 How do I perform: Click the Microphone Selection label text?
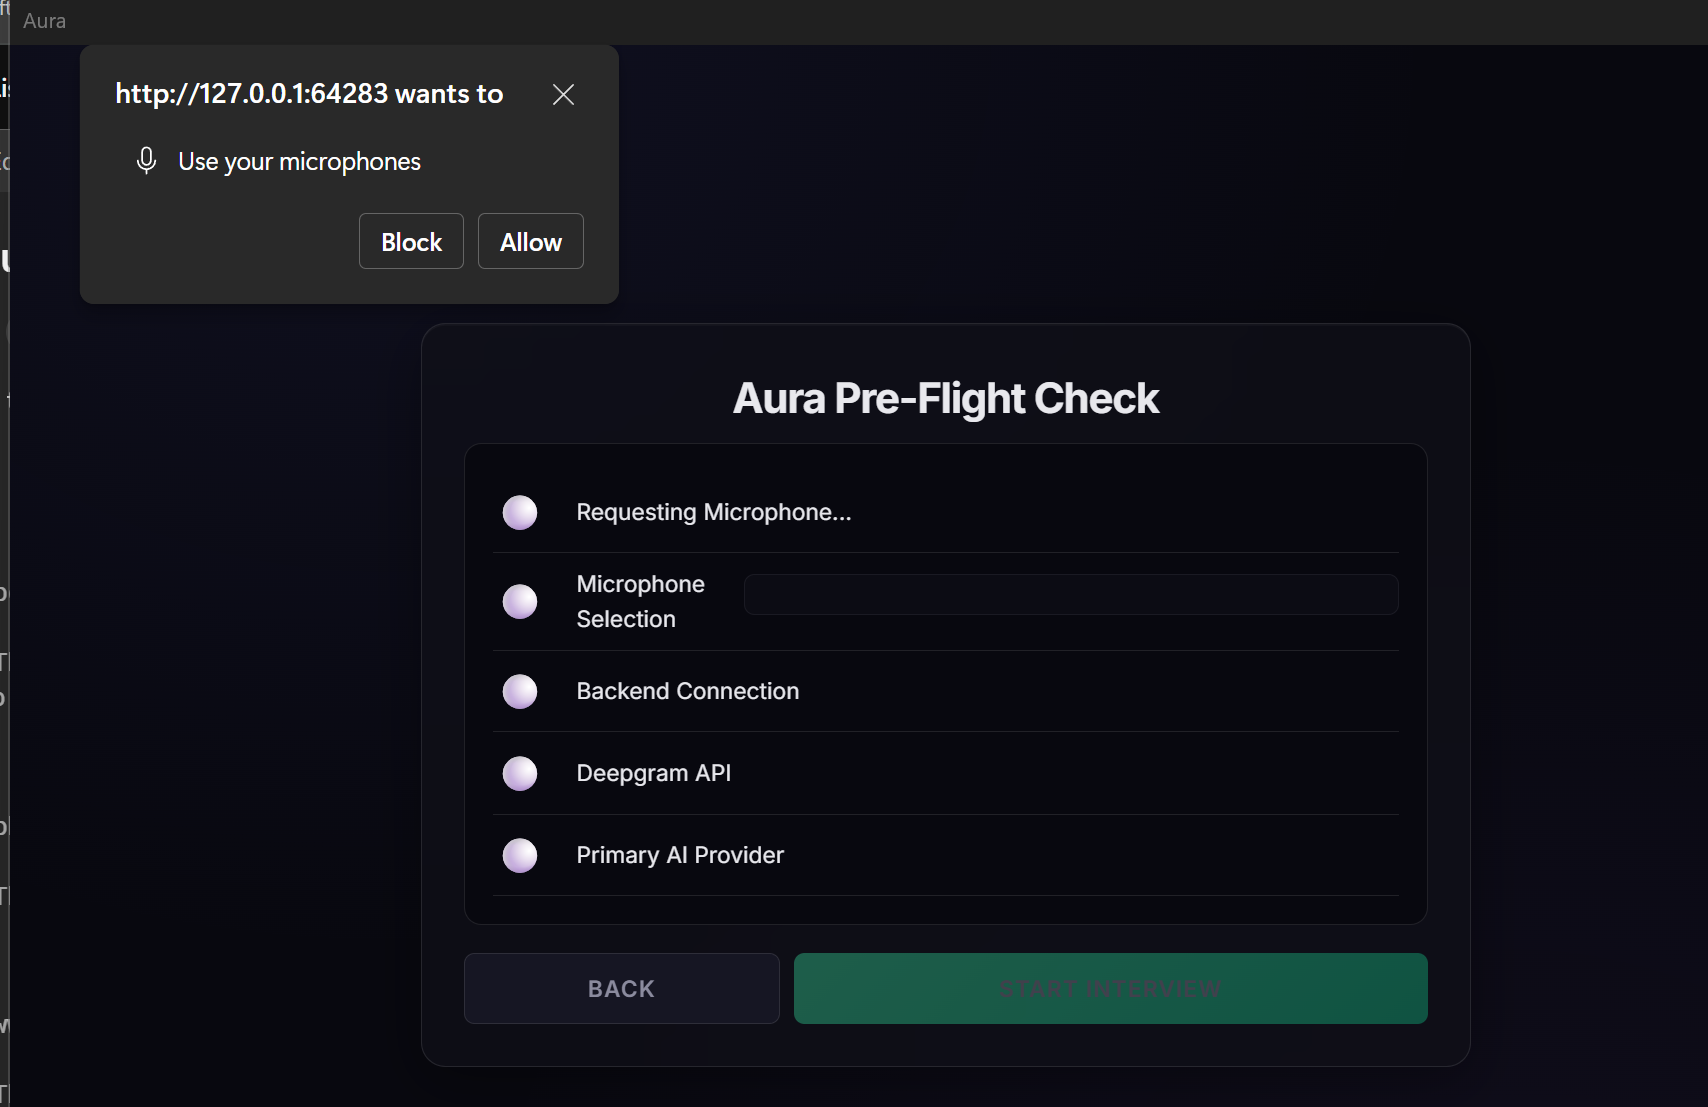(x=640, y=602)
